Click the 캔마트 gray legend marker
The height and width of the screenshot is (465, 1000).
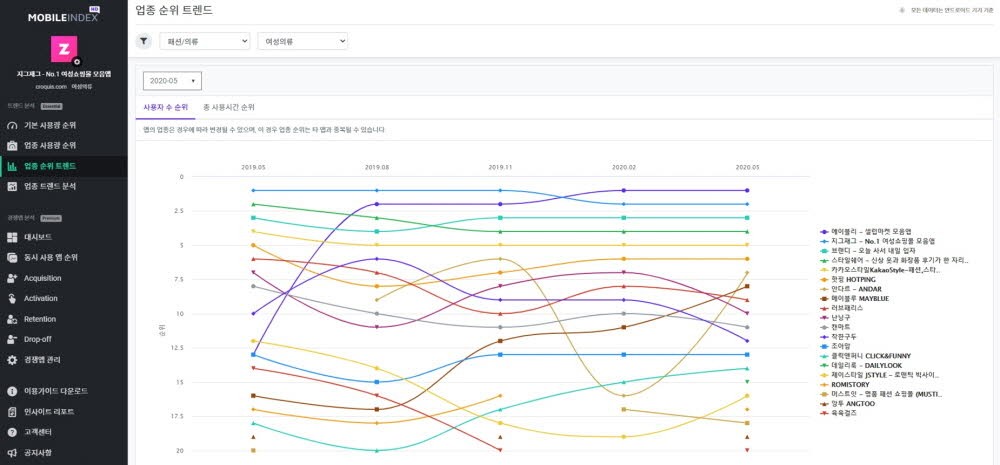point(824,327)
